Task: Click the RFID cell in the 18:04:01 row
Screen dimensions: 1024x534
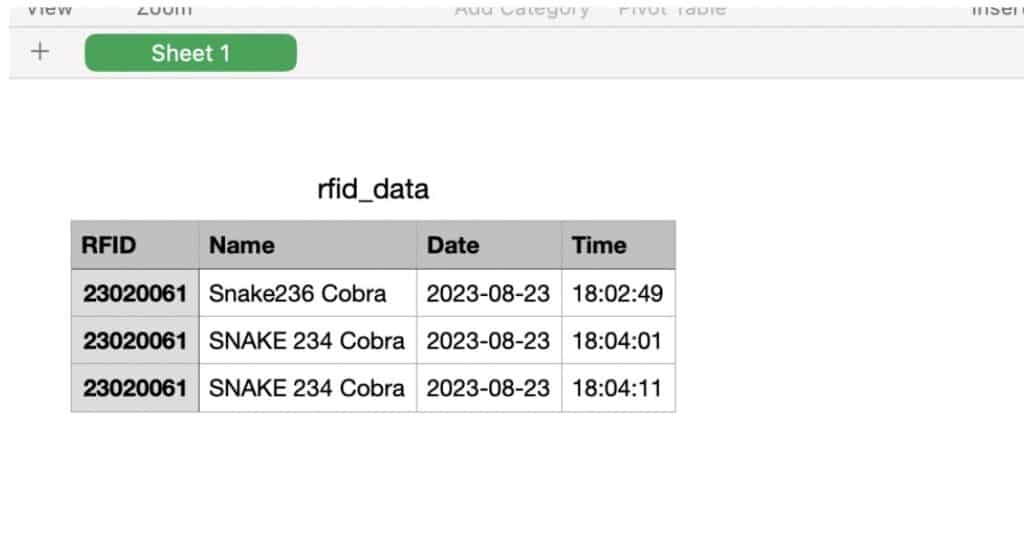Action: tap(134, 340)
